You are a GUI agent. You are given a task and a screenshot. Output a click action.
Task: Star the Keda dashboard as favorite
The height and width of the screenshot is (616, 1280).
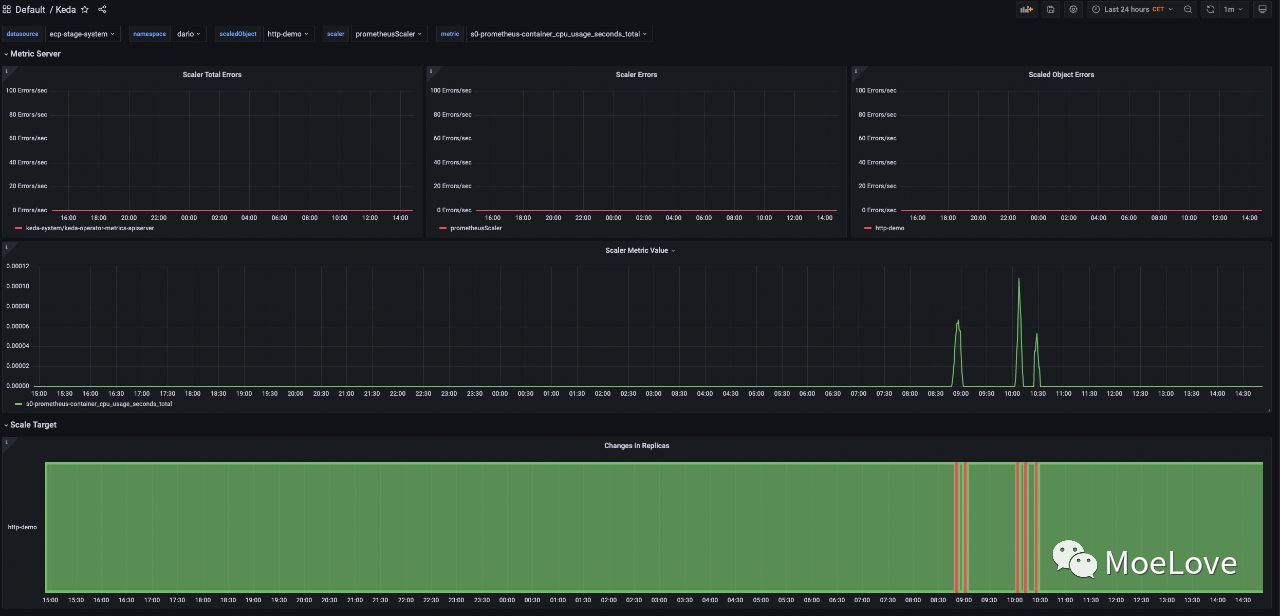point(85,9)
